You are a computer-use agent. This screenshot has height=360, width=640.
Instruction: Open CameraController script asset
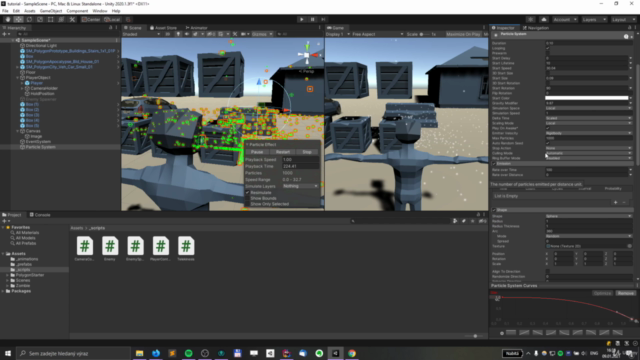(x=84, y=249)
